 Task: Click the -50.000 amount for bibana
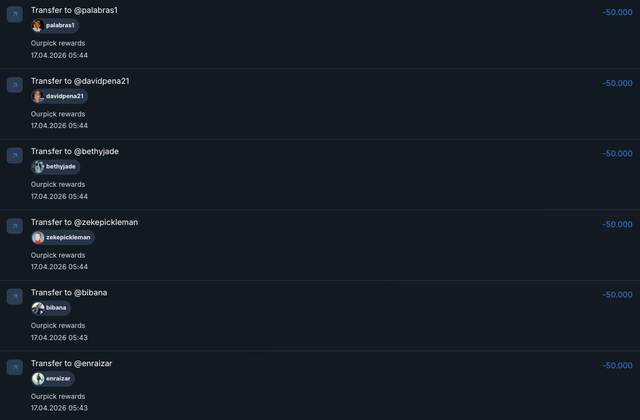[x=618, y=295]
